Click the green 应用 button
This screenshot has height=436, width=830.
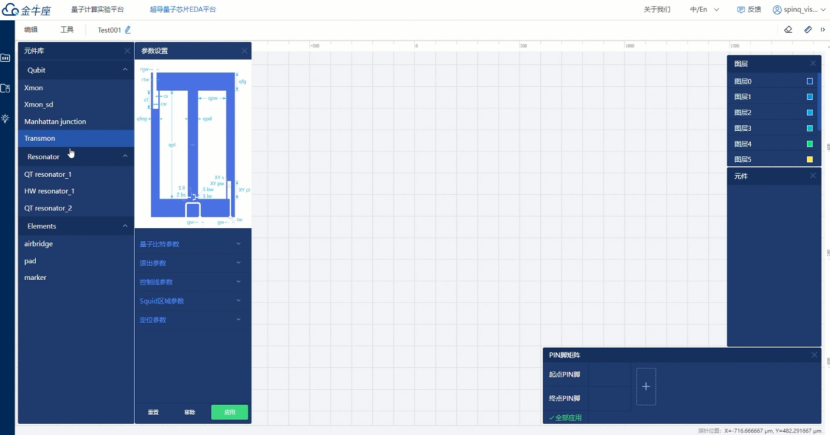(x=229, y=412)
